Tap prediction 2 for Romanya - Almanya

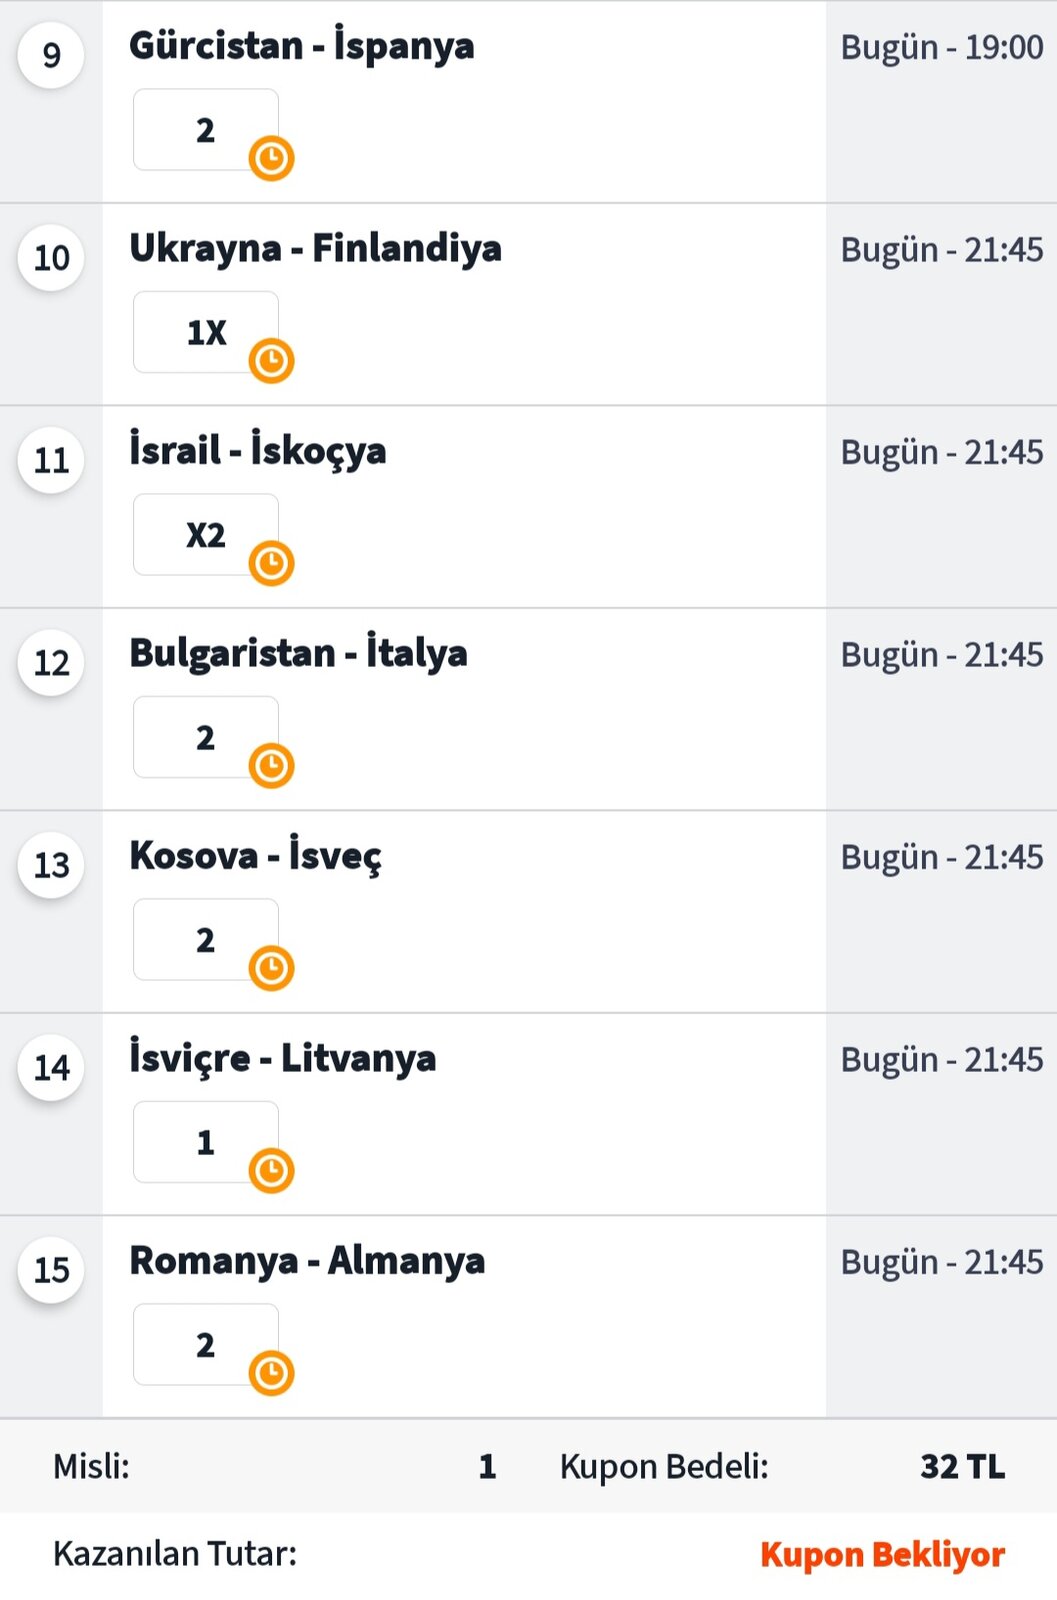(x=206, y=1345)
